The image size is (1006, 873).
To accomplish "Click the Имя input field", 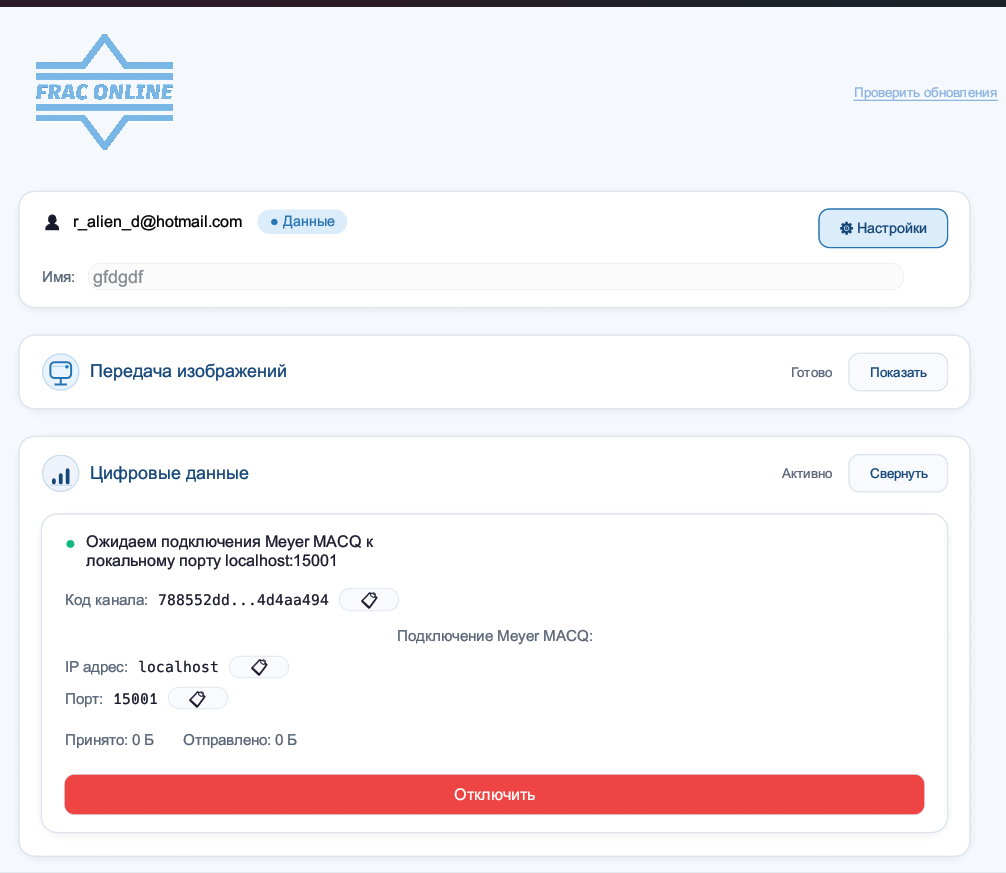I will click(495, 277).
